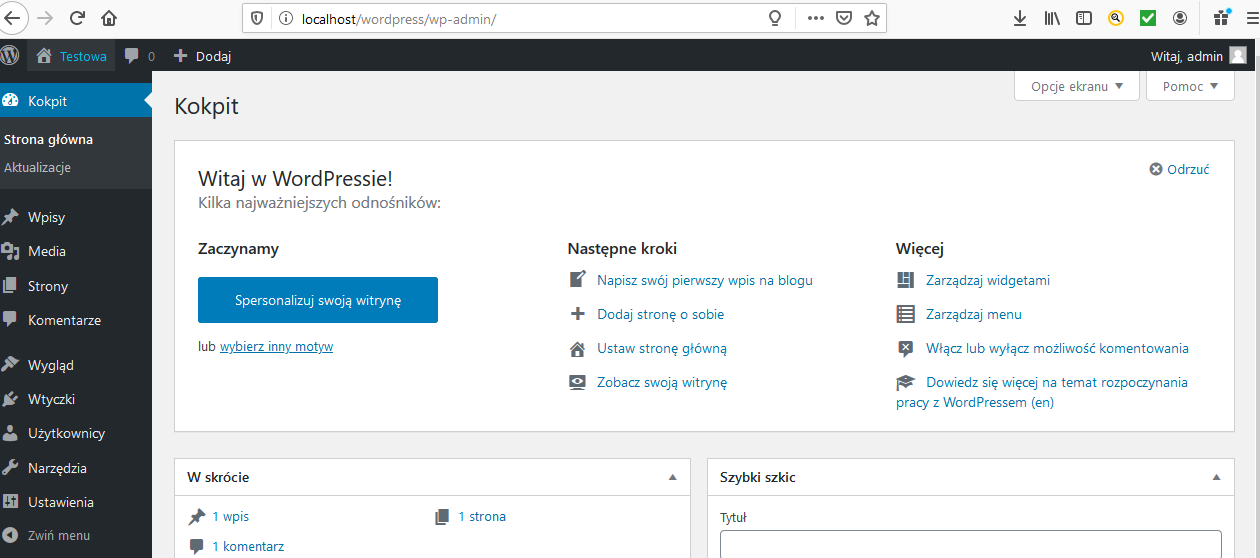Open Aktualizacje submenu item
The image size is (1260, 558).
(38, 167)
